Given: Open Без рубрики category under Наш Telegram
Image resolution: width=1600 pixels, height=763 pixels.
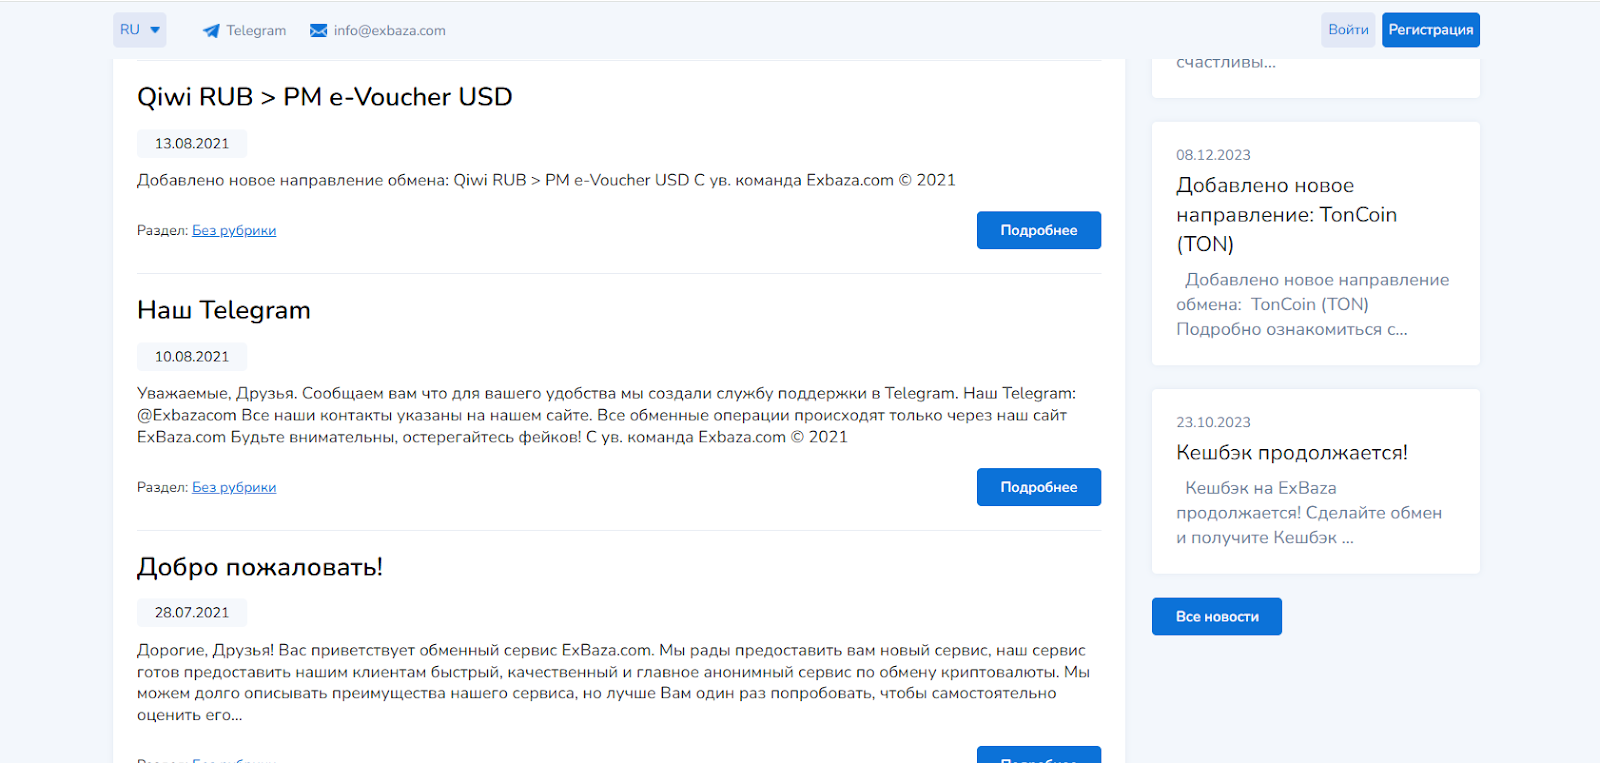Looking at the screenshot, I should (x=234, y=488).
